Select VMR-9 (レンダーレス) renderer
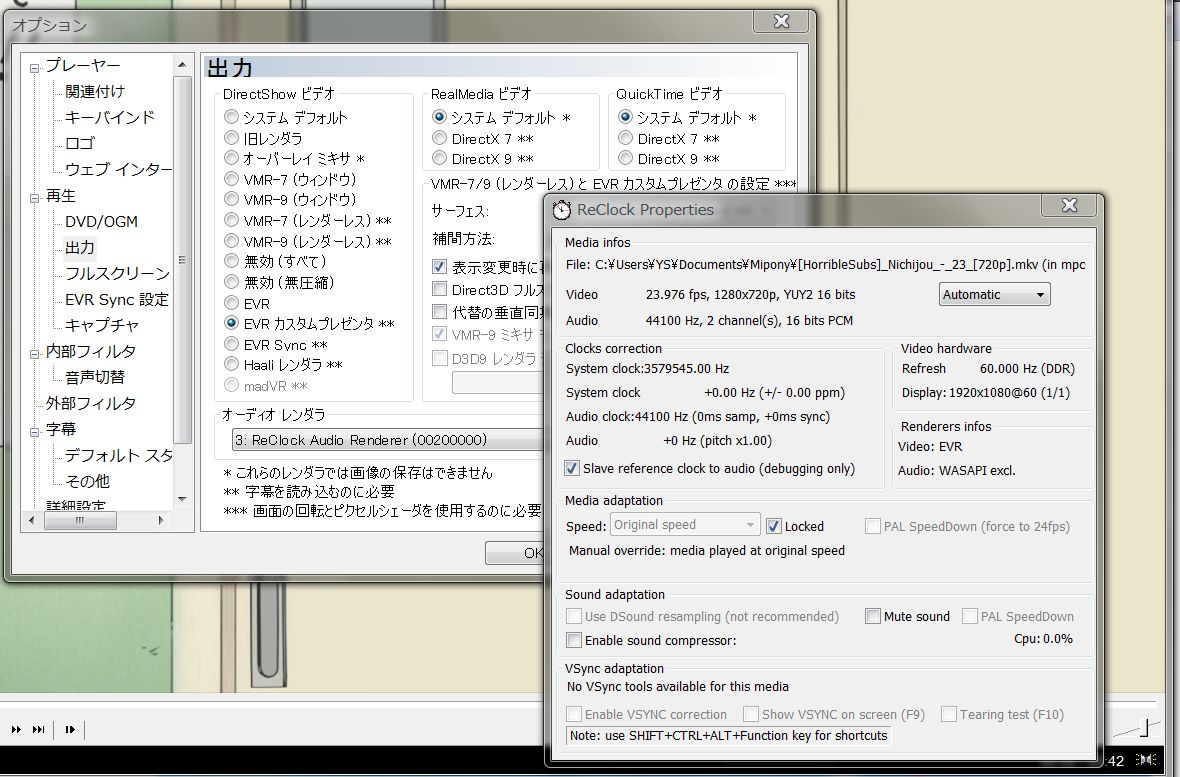Viewport: 1180px width, 777px height. click(231, 241)
